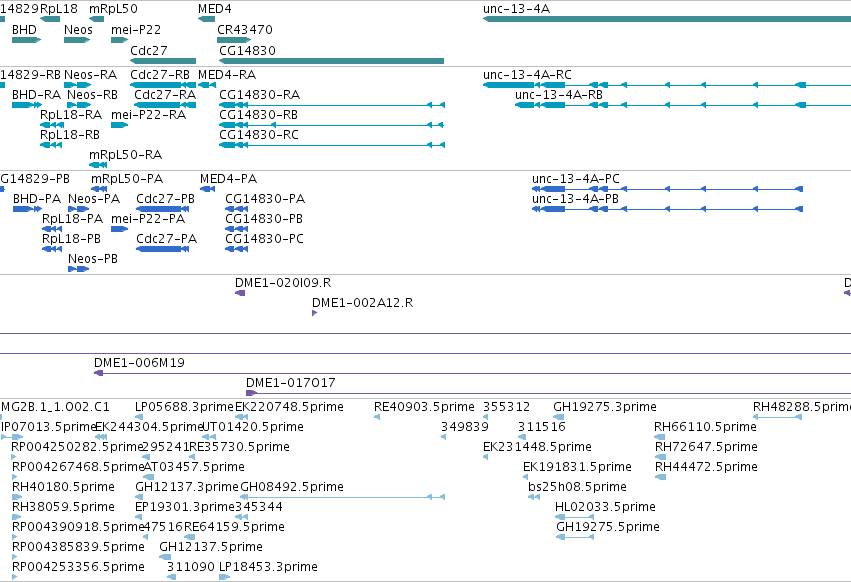Select protein RpL18-PB
The image size is (851, 582).
[52, 249]
